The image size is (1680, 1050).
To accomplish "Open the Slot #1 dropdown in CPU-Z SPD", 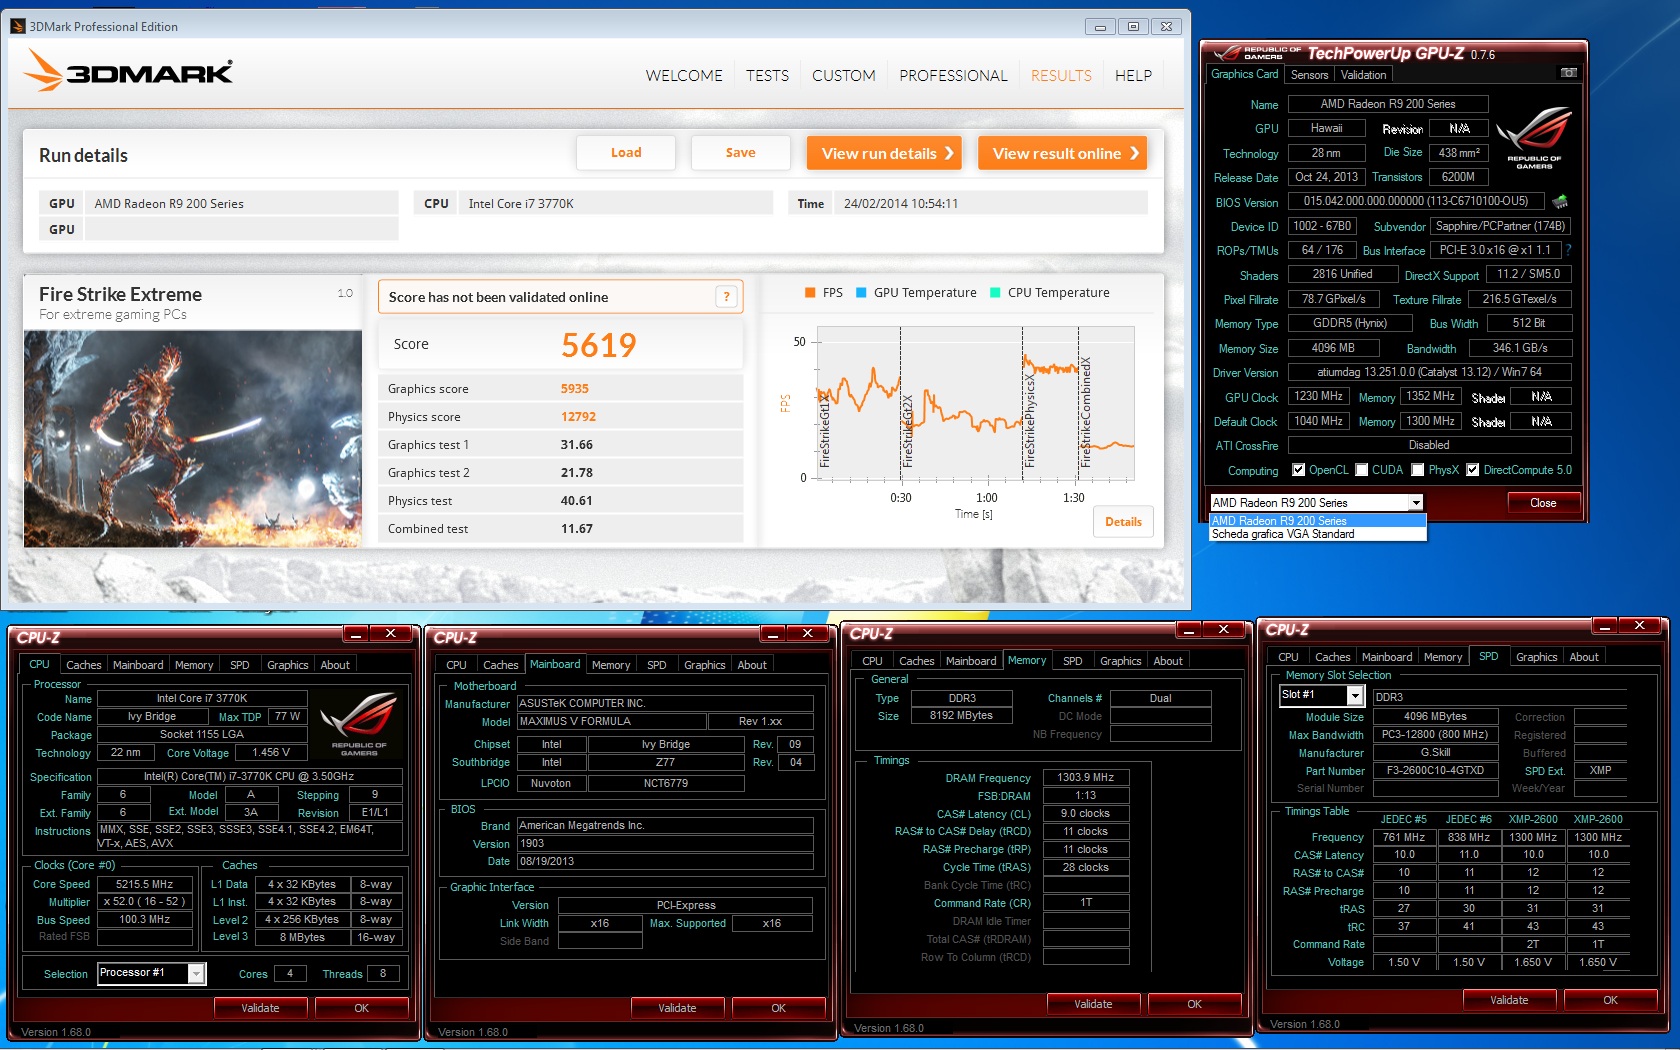I will pos(1355,695).
